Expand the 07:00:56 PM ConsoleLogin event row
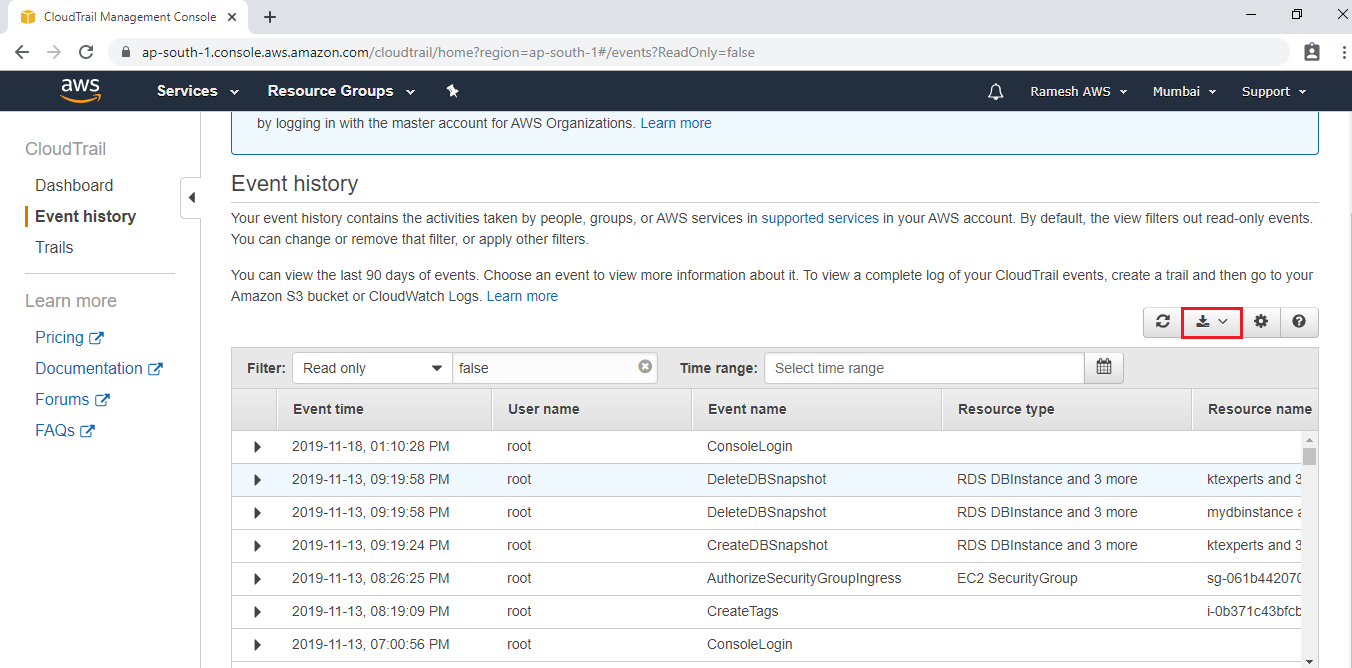Viewport: 1352px width, 668px height. click(x=257, y=645)
